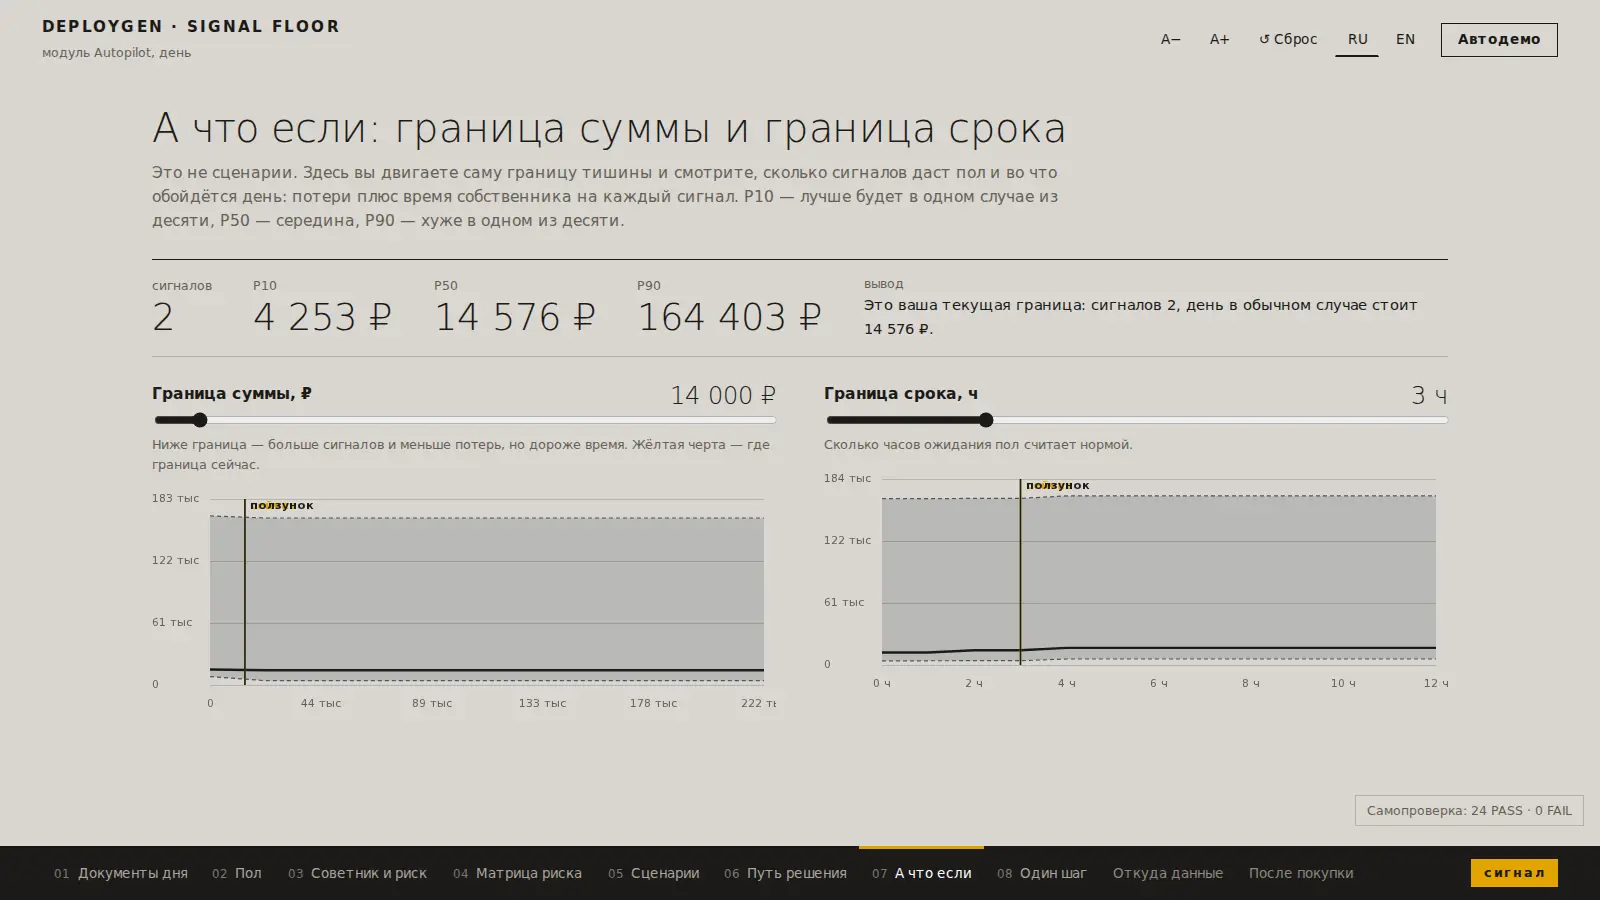Start the Автодемо mode
1600x900 pixels.
click(1499, 40)
